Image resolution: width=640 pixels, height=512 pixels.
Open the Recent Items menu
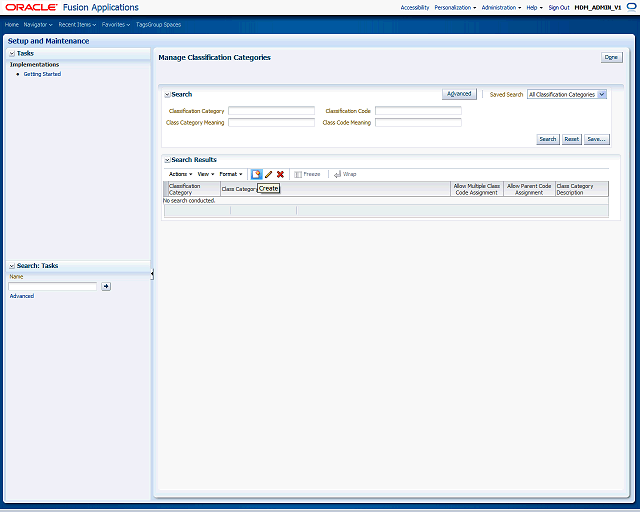pyautogui.click(x=77, y=24)
